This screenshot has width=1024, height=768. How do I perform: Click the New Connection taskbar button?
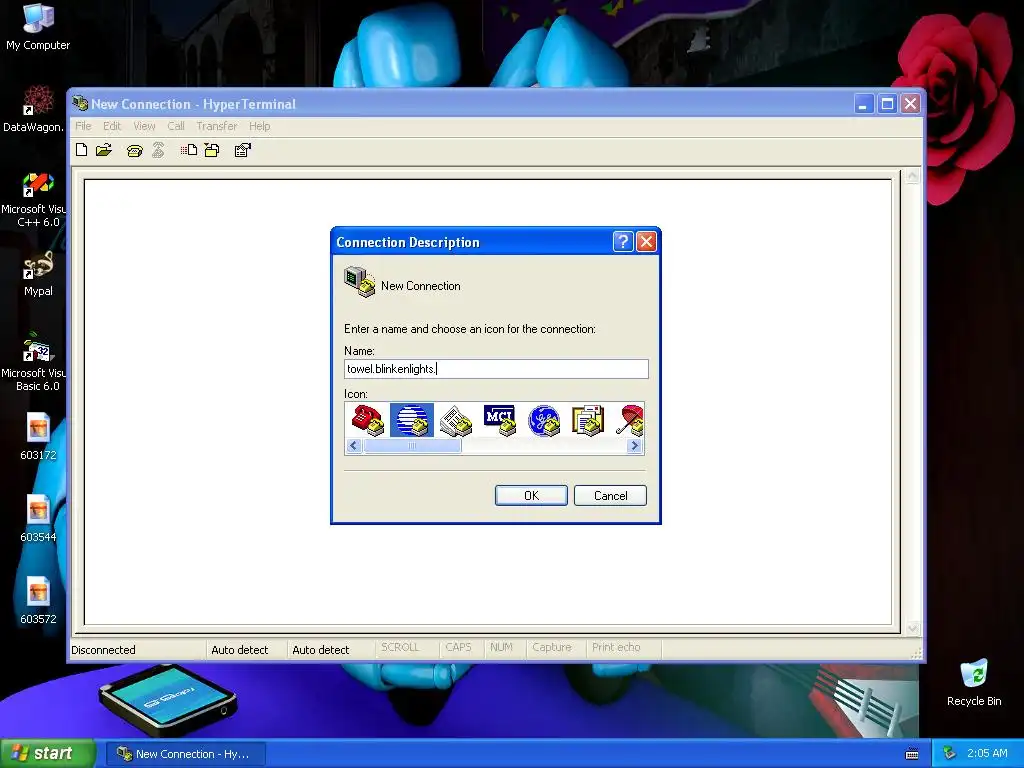[x=185, y=754]
